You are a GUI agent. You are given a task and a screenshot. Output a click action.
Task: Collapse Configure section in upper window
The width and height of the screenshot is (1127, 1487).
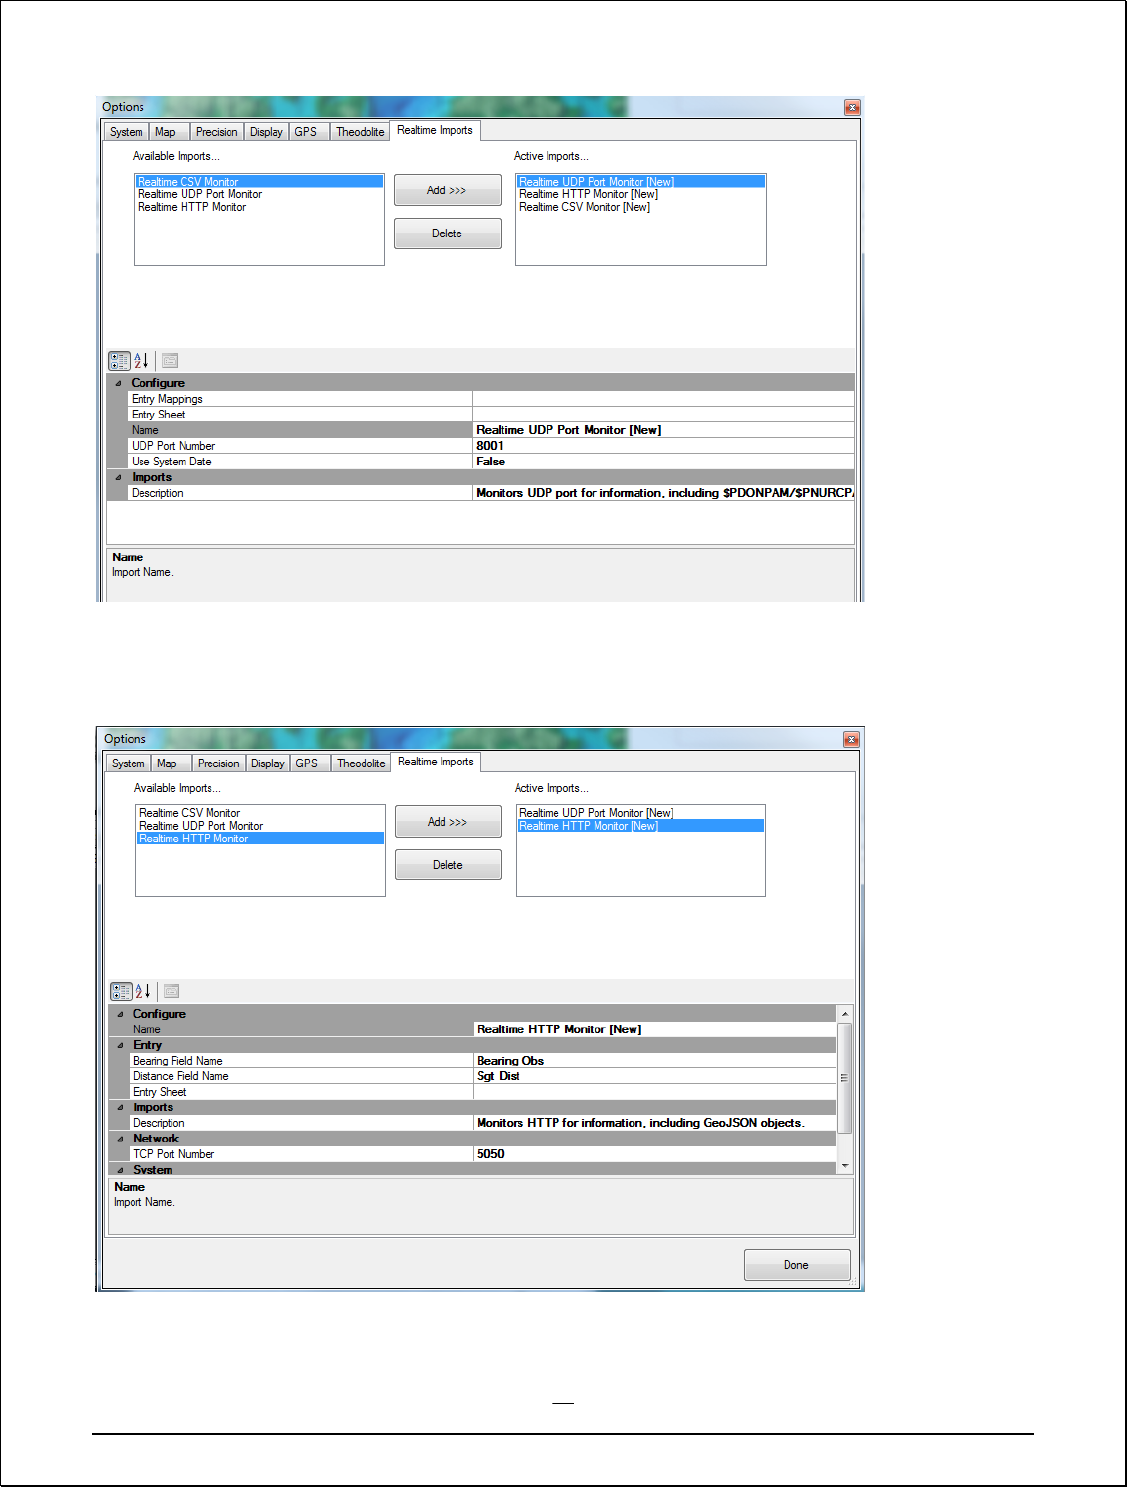(119, 383)
